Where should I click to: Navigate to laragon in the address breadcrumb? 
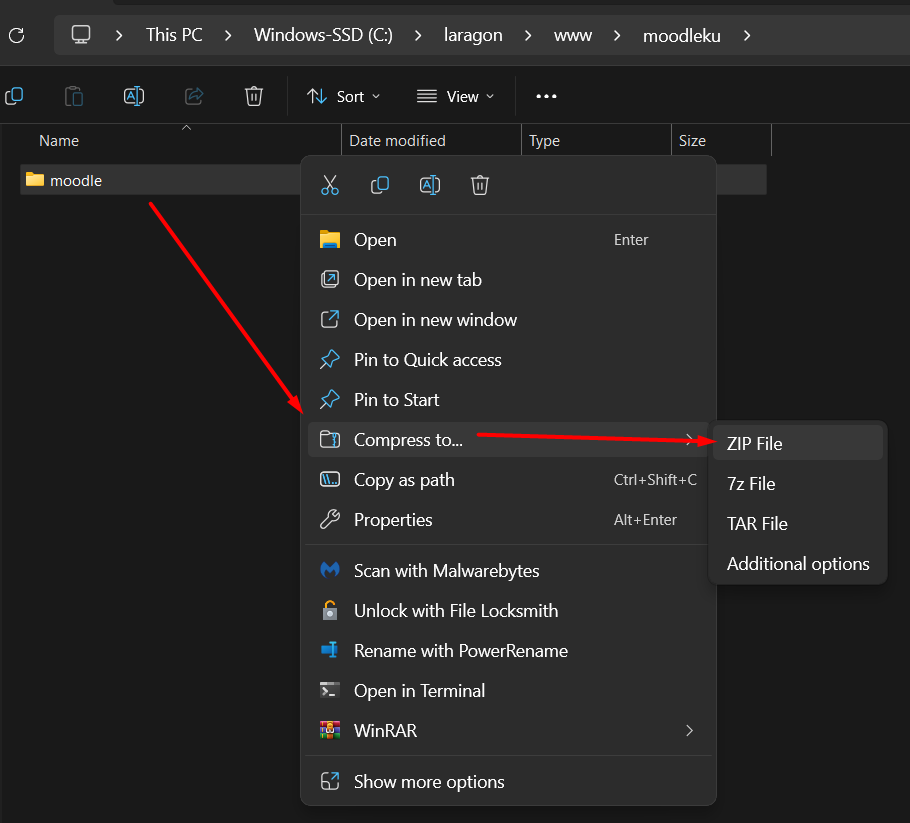coord(473,35)
